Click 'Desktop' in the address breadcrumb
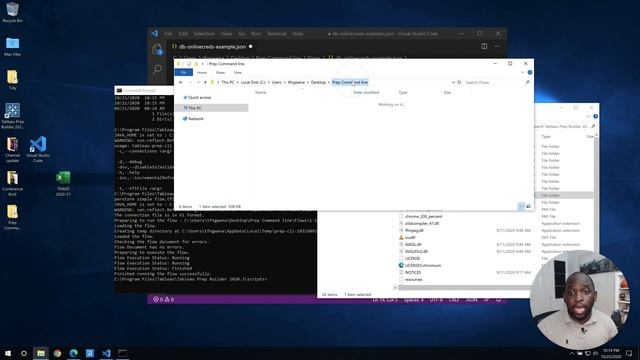Image resolution: width=640 pixels, height=360 pixels. [x=318, y=82]
